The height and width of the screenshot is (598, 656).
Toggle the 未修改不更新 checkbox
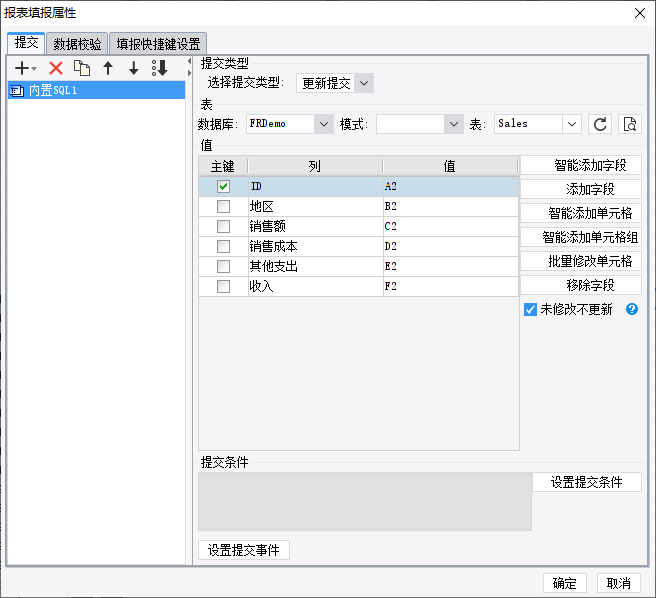[530, 310]
